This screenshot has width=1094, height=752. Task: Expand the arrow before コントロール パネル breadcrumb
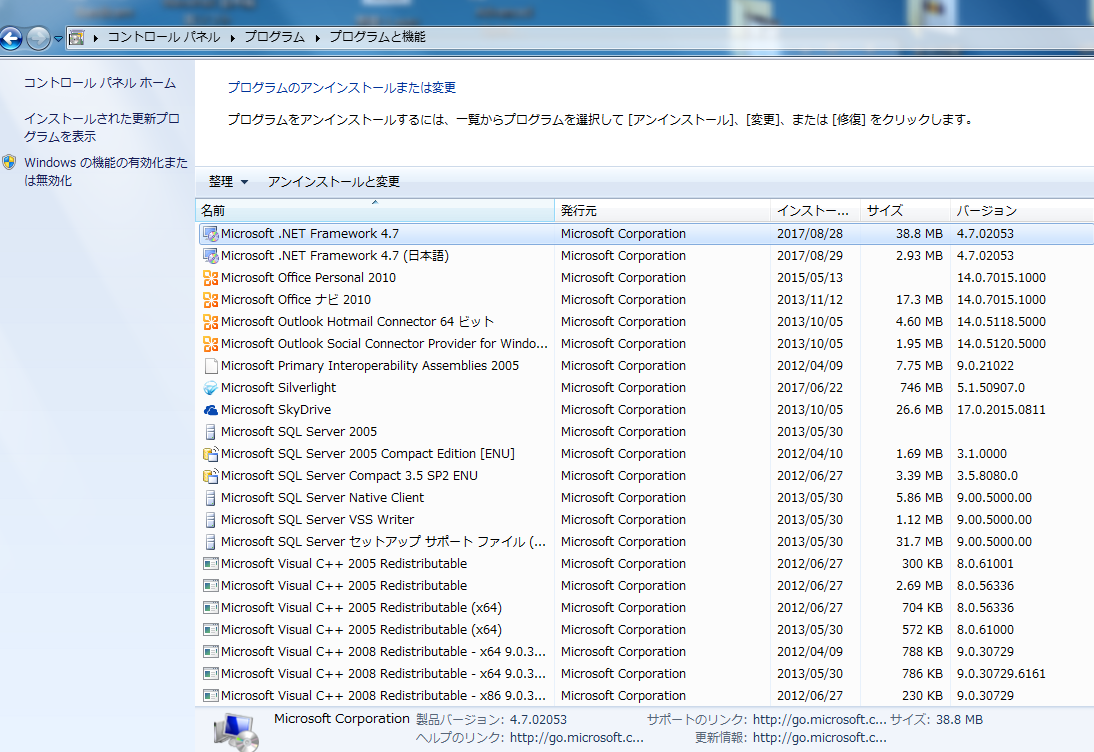point(96,38)
